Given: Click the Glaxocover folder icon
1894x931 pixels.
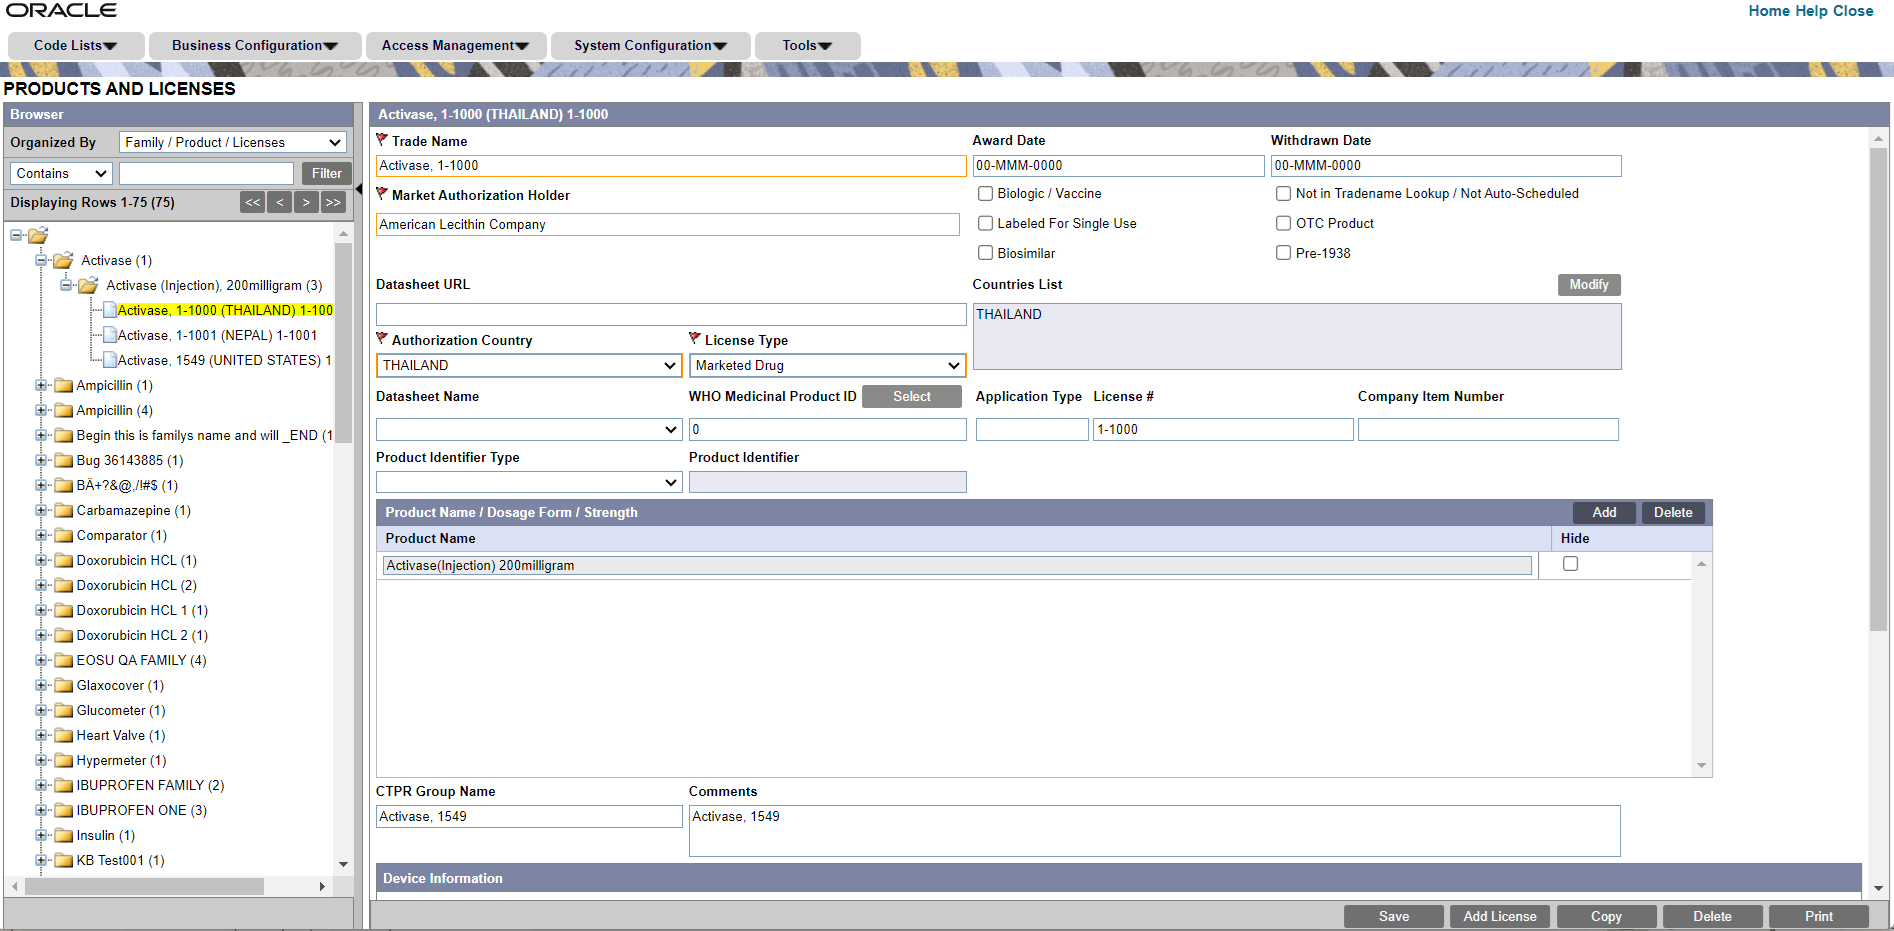Looking at the screenshot, I should click(x=64, y=685).
